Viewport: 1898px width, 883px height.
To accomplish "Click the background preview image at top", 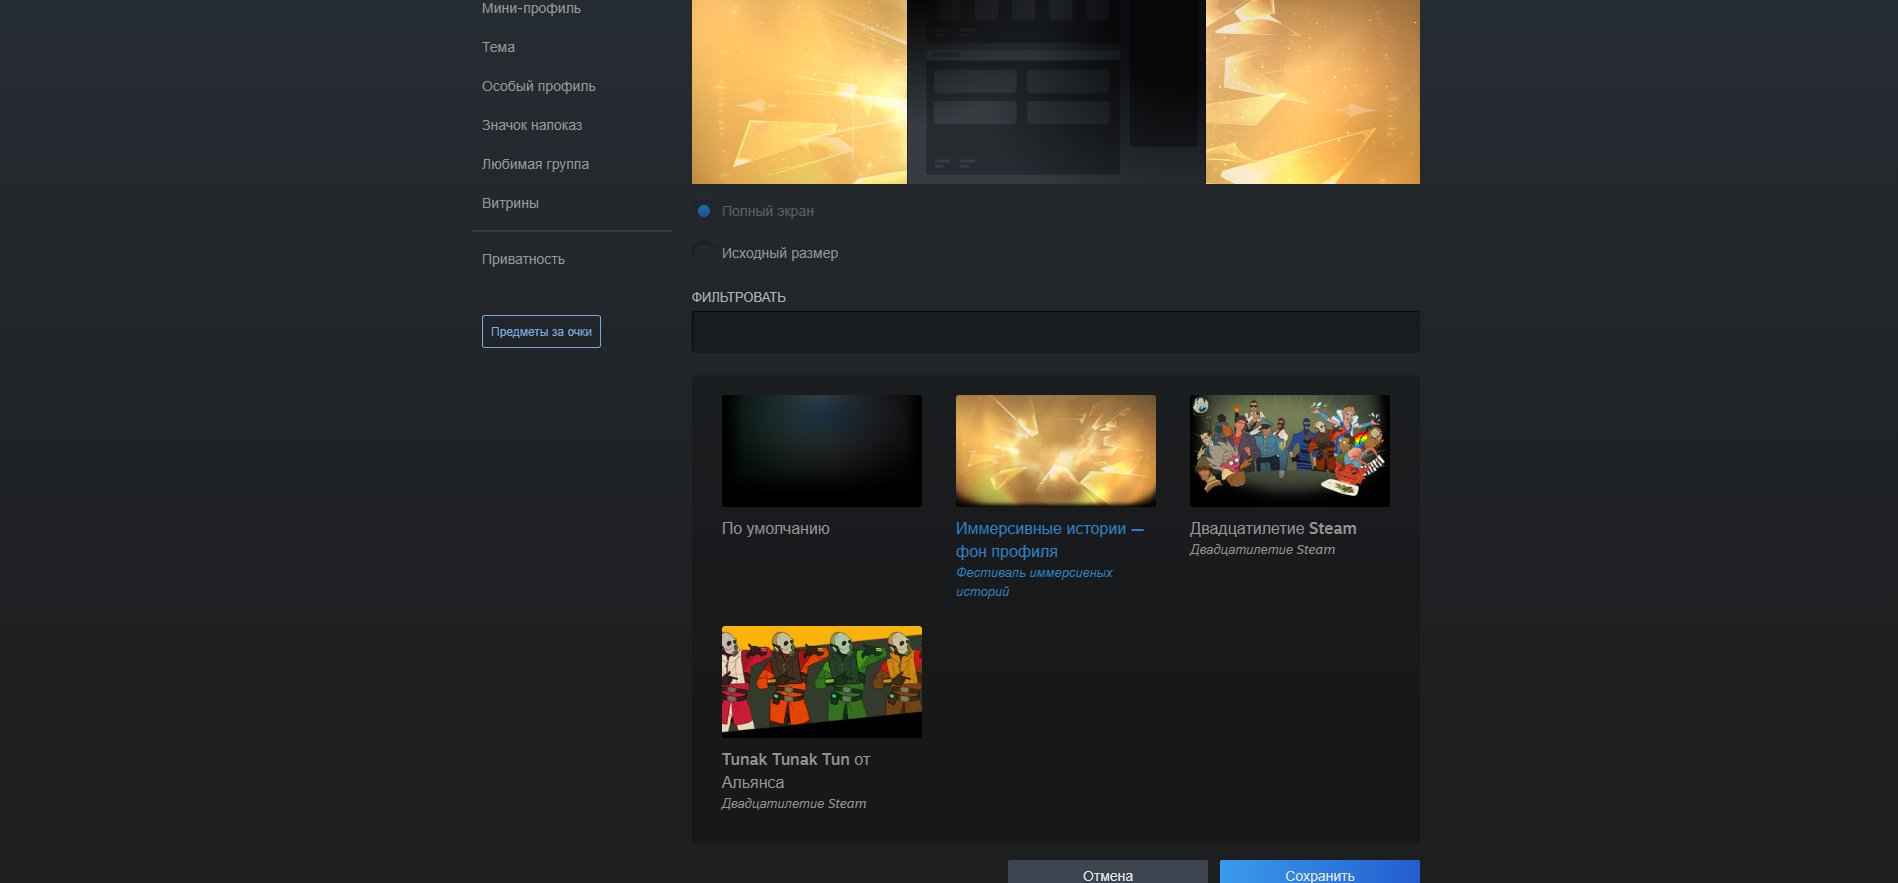I will [x=1056, y=92].
